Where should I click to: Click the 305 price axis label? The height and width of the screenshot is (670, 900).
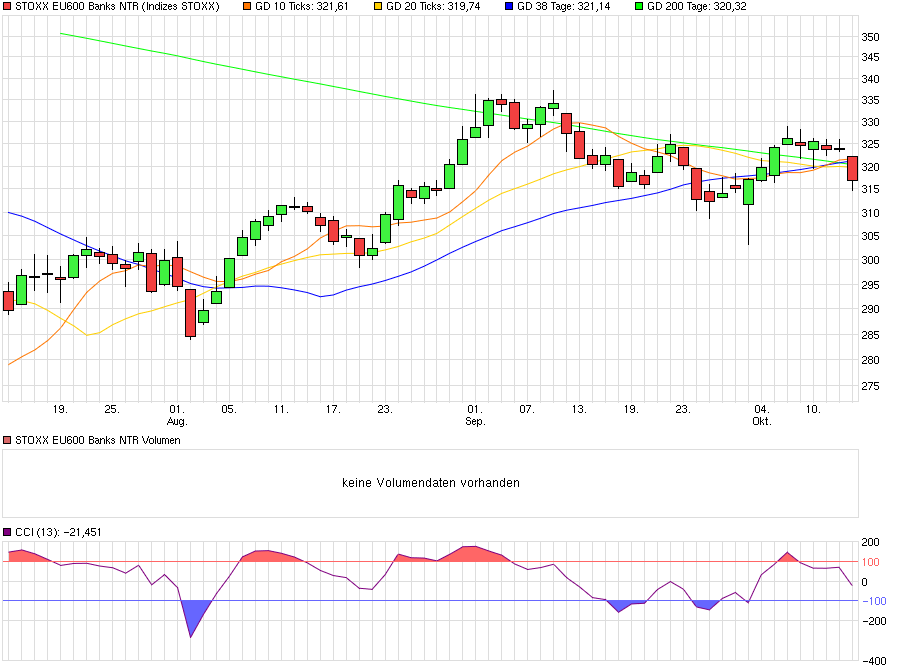point(870,236)
